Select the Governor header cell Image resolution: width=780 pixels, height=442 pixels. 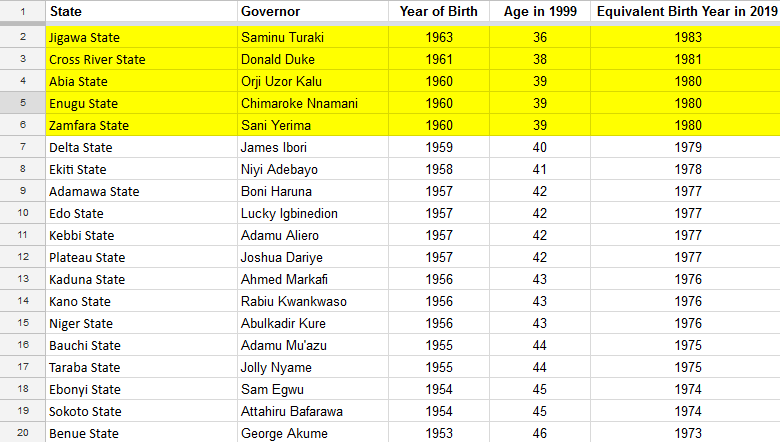click(x=313, y=11)
